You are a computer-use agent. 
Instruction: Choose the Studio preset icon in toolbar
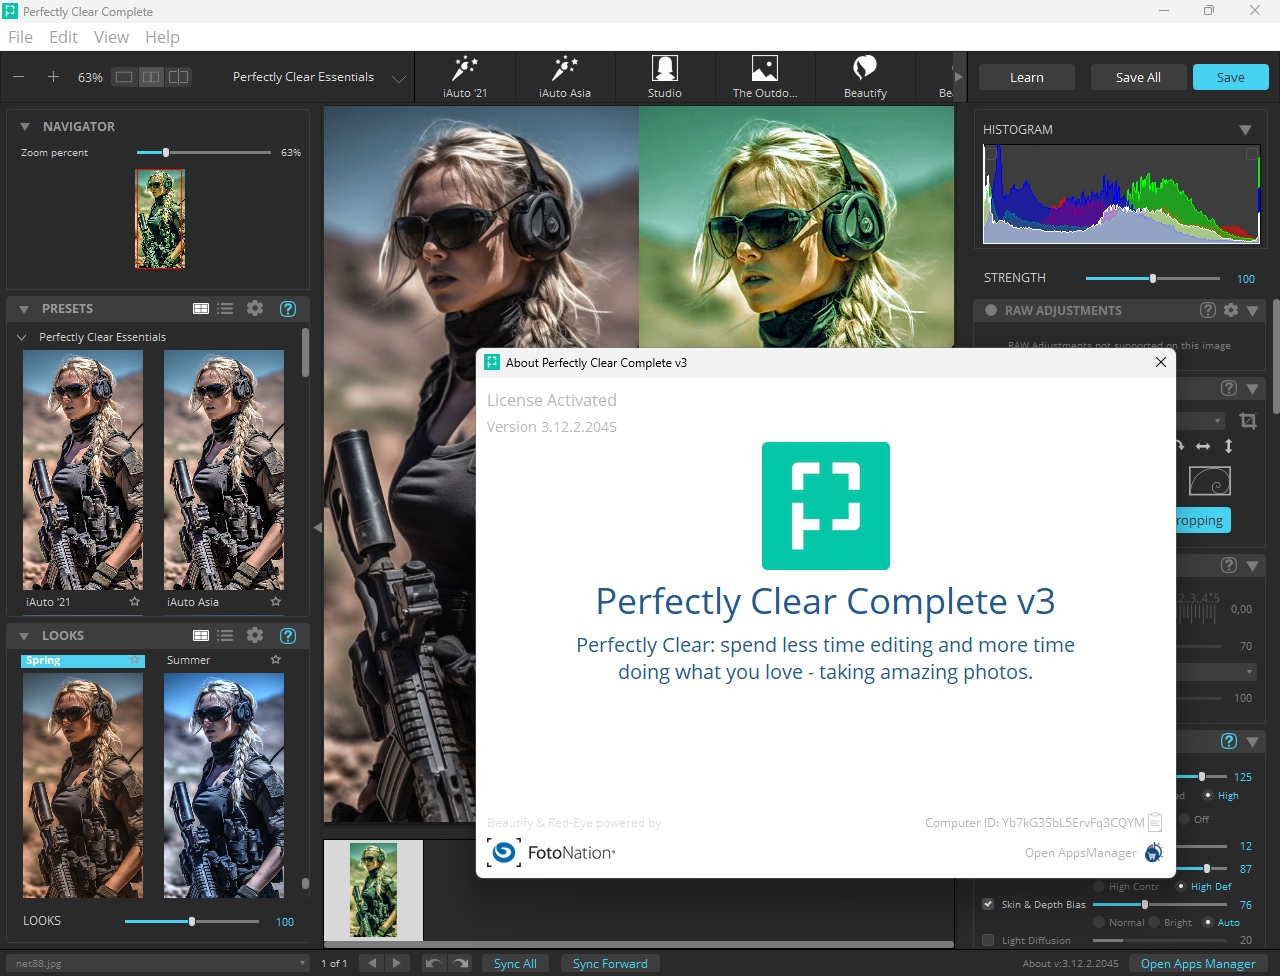[x=665, y=77]
